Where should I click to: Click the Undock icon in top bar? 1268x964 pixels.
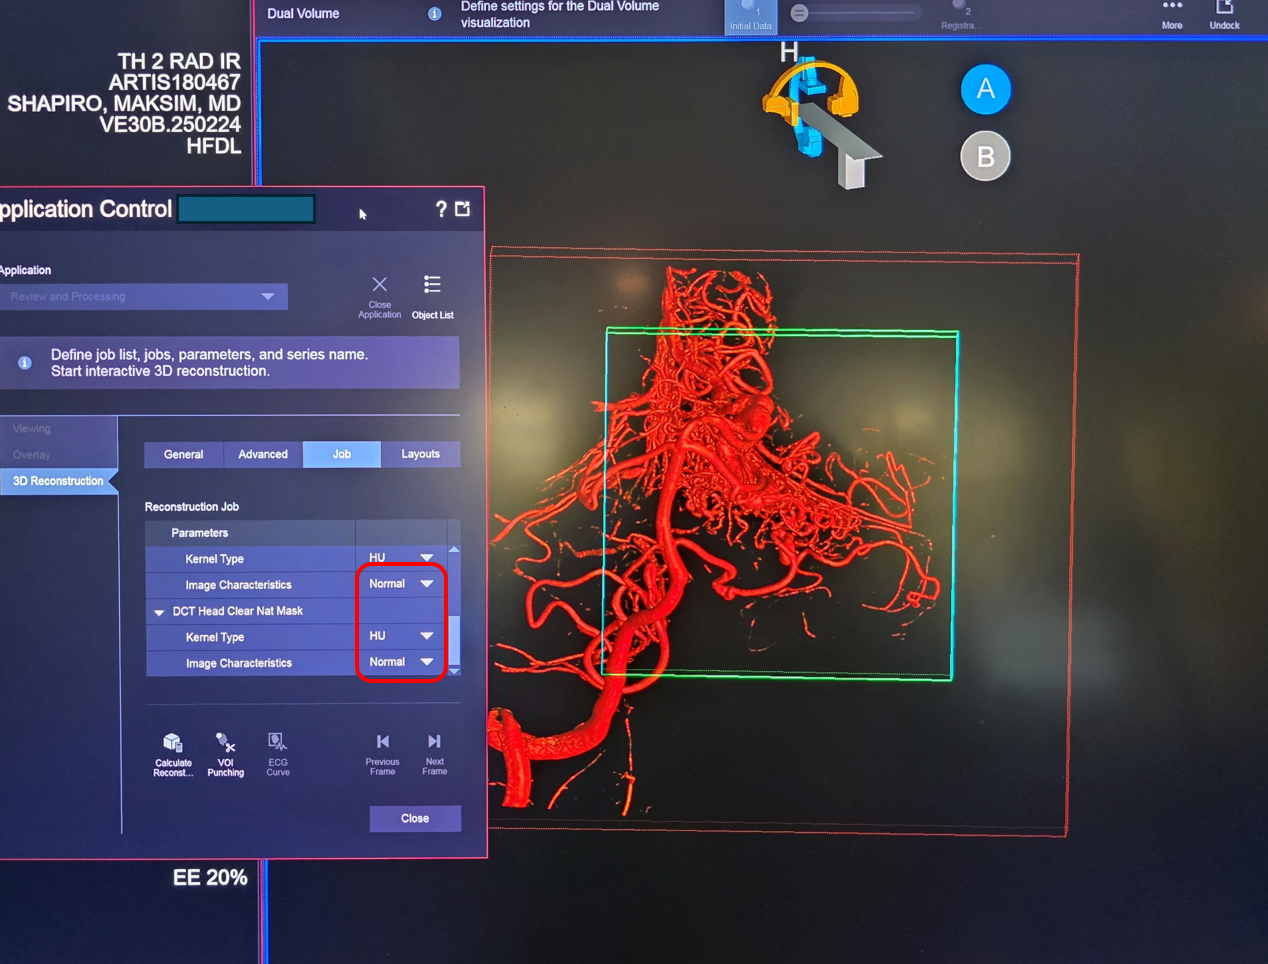[1224, 9]
